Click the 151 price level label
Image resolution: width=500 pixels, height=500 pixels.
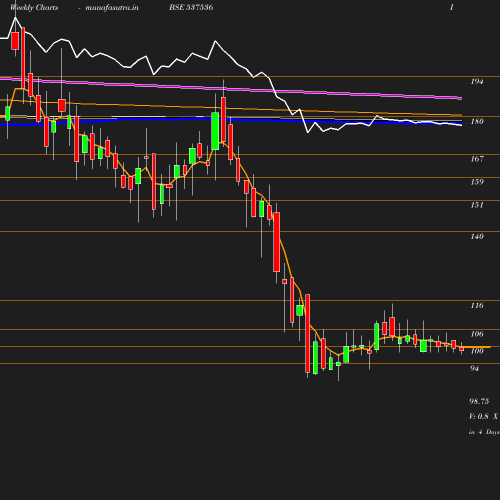[477, 205]
